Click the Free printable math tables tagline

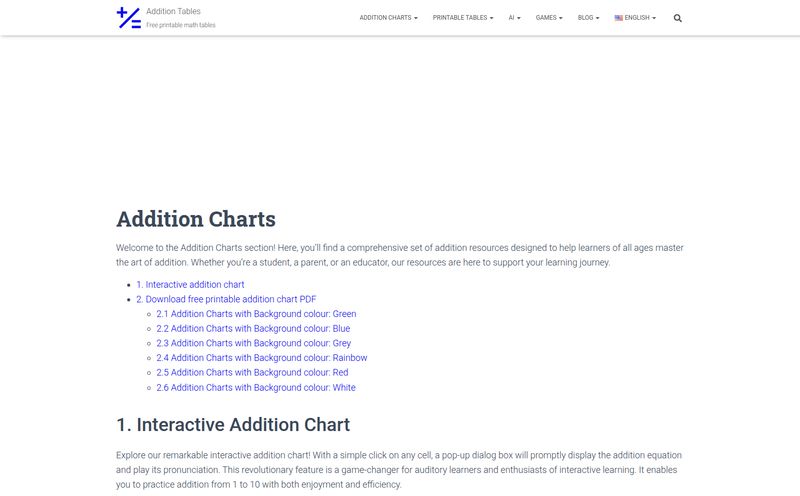pyautogui.click(x=181, y=25)
